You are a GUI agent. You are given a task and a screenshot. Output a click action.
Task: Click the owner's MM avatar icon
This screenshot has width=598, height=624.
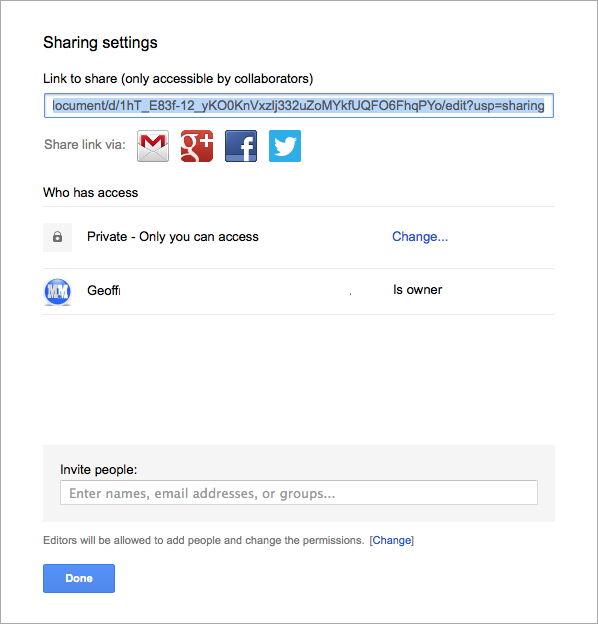pos(58,292)
